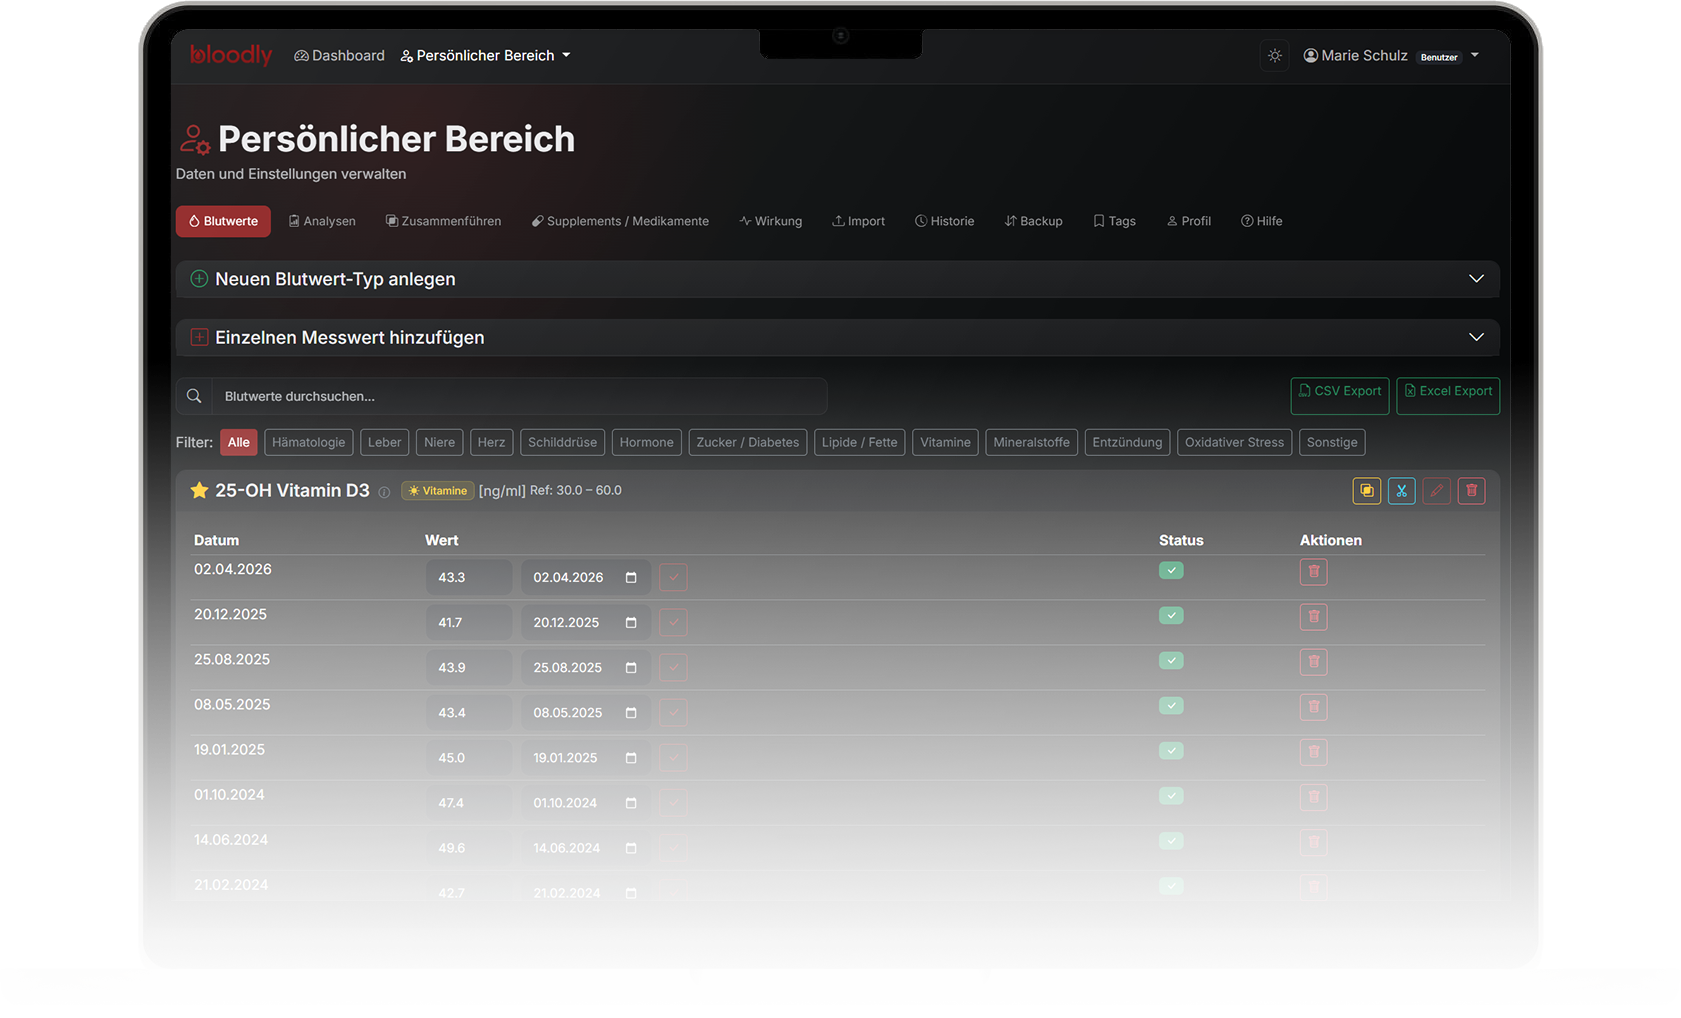Viewport: 1681px width, 1018px height.
Task: Click the pencil edit icon for Vitamin D3
Action: tap(1436, 491)
